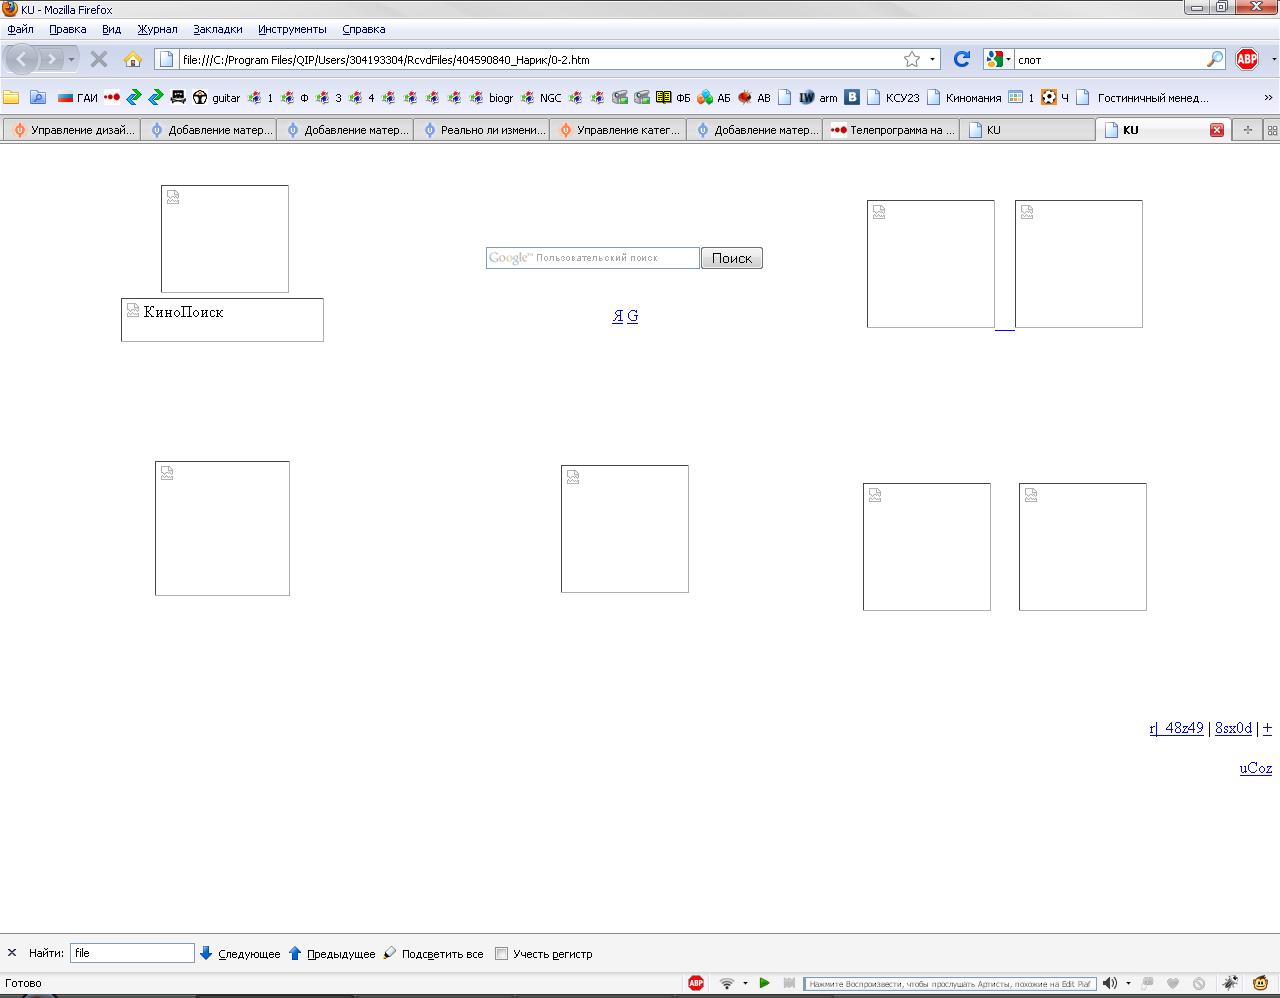This screenshot has width=1280, height=998.
Task: Follow the 'uCoz' link
Action: 1255,768
